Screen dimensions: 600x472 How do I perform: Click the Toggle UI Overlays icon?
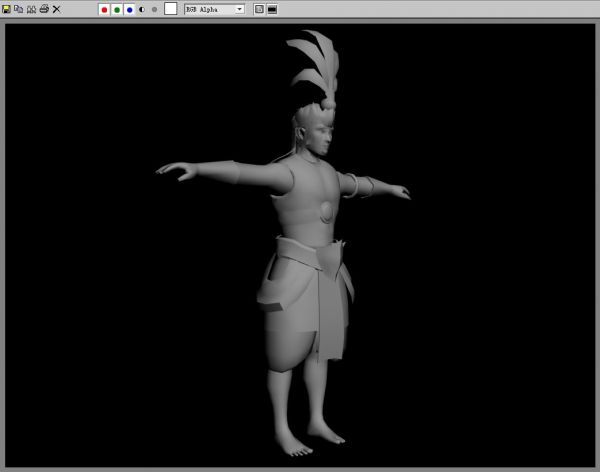pos(259,9)
